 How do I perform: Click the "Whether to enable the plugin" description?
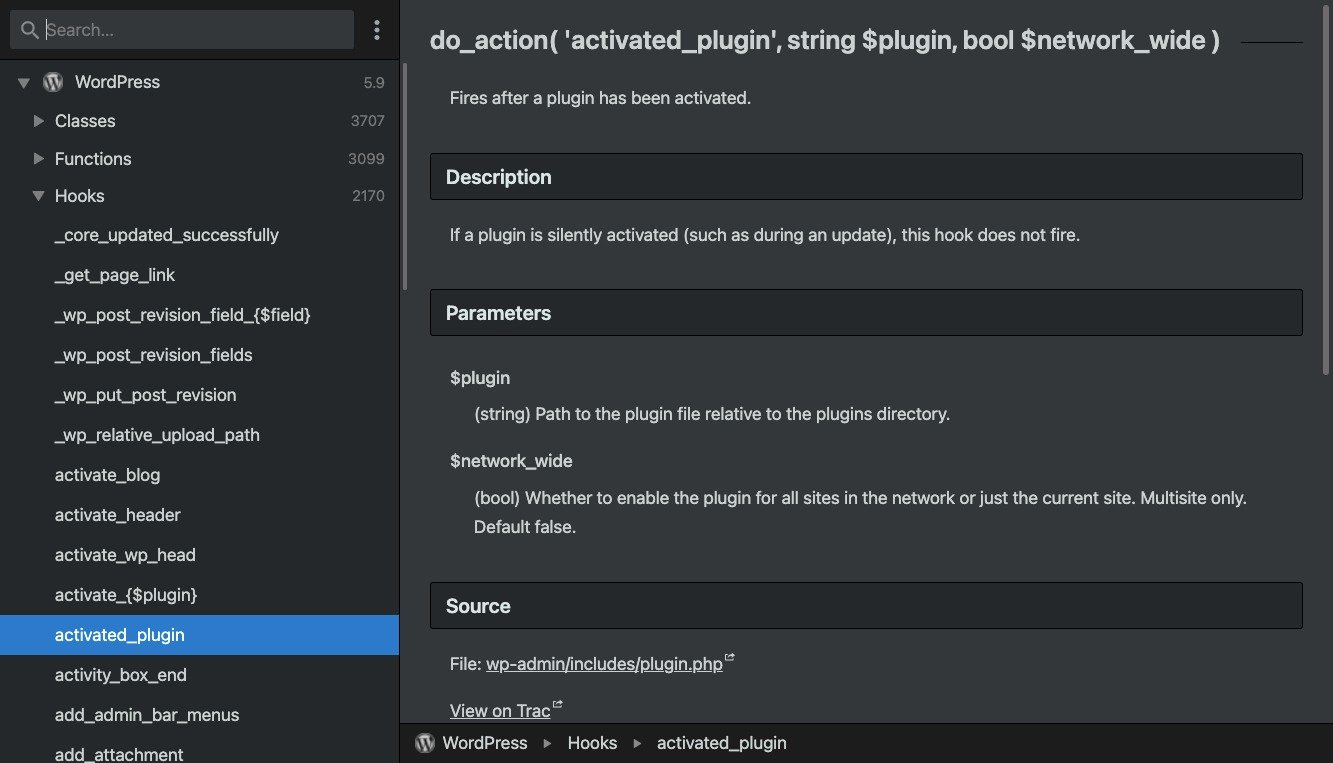click(x=860, y=512)
